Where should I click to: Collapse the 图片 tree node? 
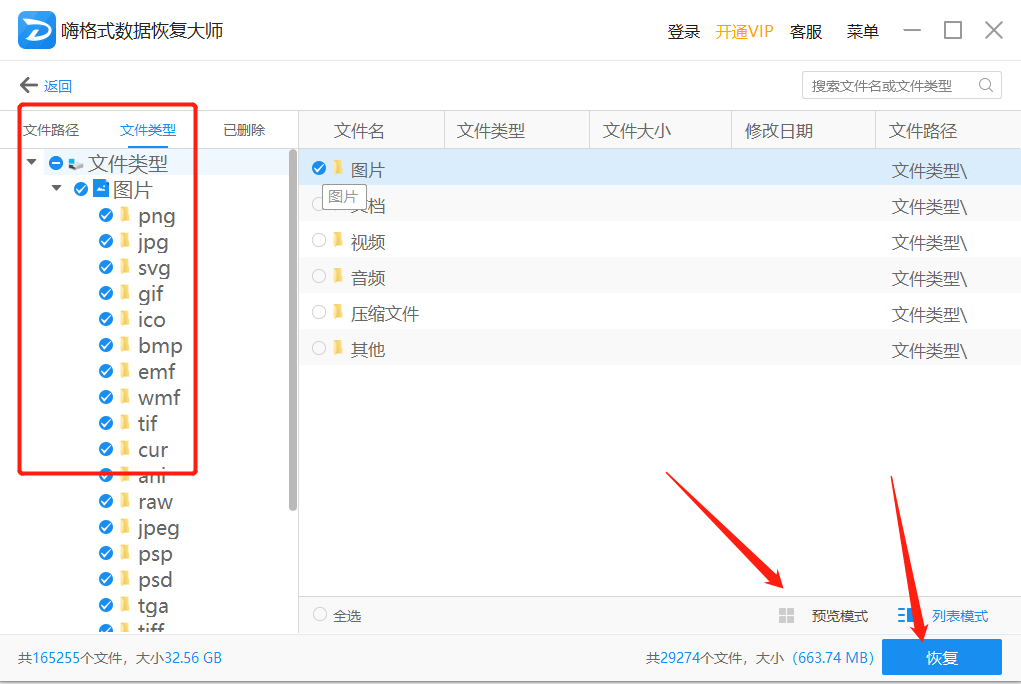(57, 188)
